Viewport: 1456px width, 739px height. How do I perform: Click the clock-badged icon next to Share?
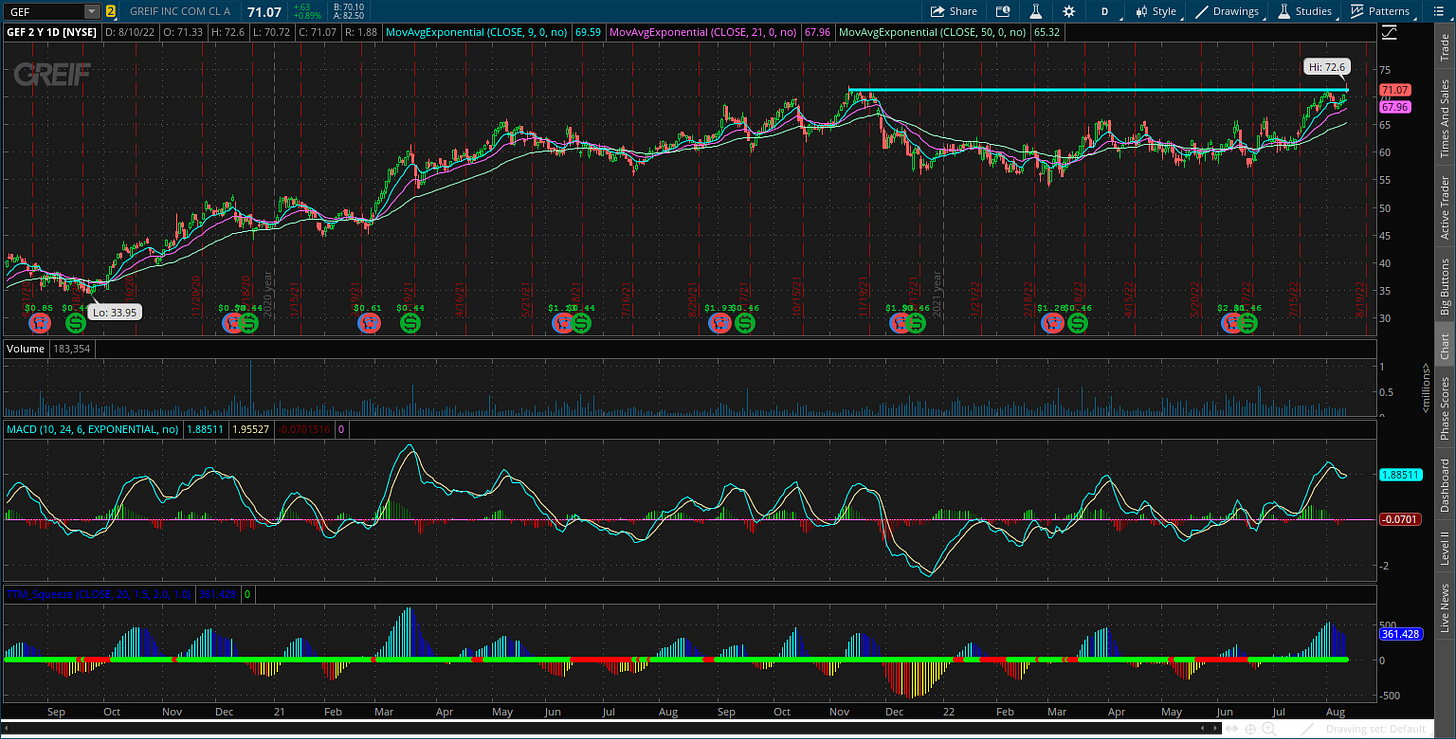(1003, 11)
